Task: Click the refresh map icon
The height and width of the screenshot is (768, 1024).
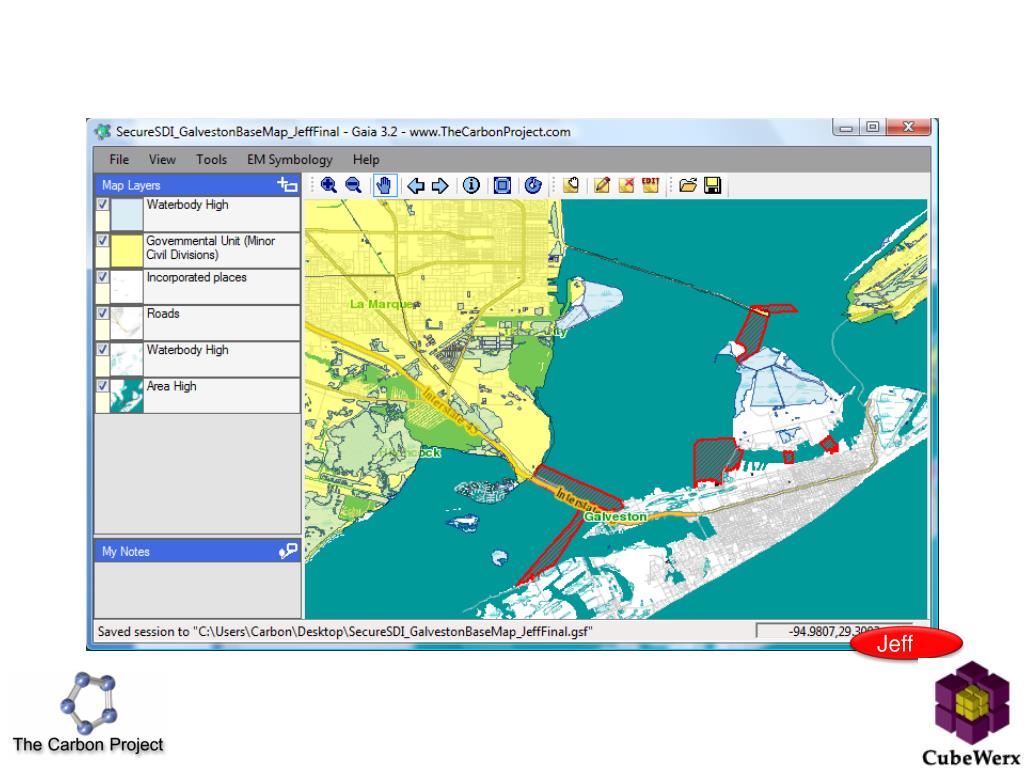Action: 533,185
